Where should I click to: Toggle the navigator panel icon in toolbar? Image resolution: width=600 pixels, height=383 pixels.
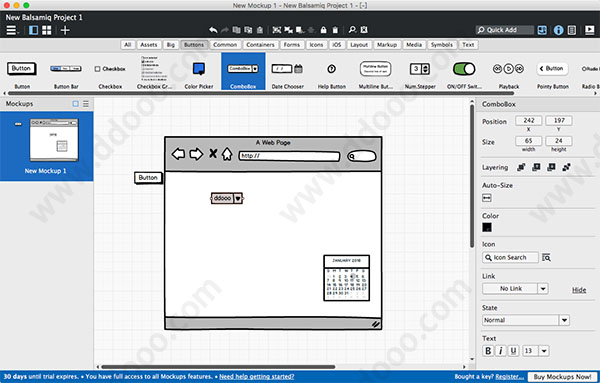tap(34, 30)
